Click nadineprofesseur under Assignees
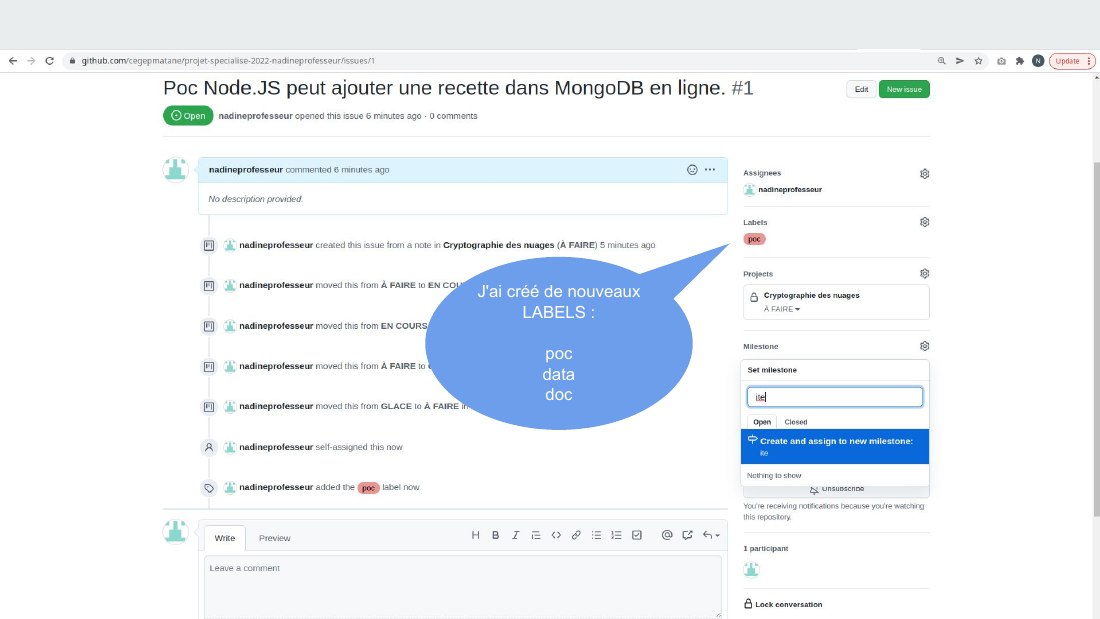Viewport: 1100px width, 619px height. [790, 189]
